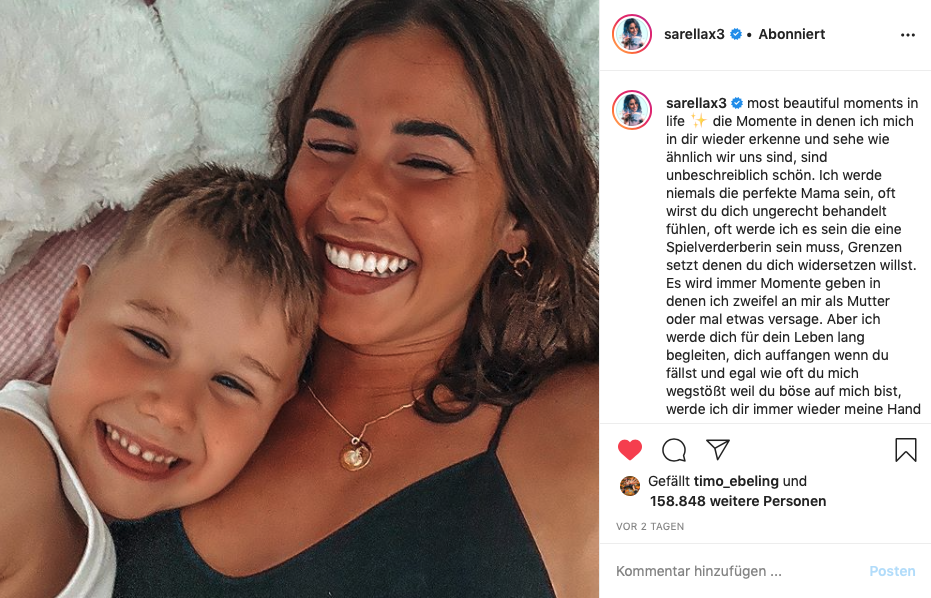931x598 pixels.
Task: Unlike the post with the red heart
Action: point(629,450)
